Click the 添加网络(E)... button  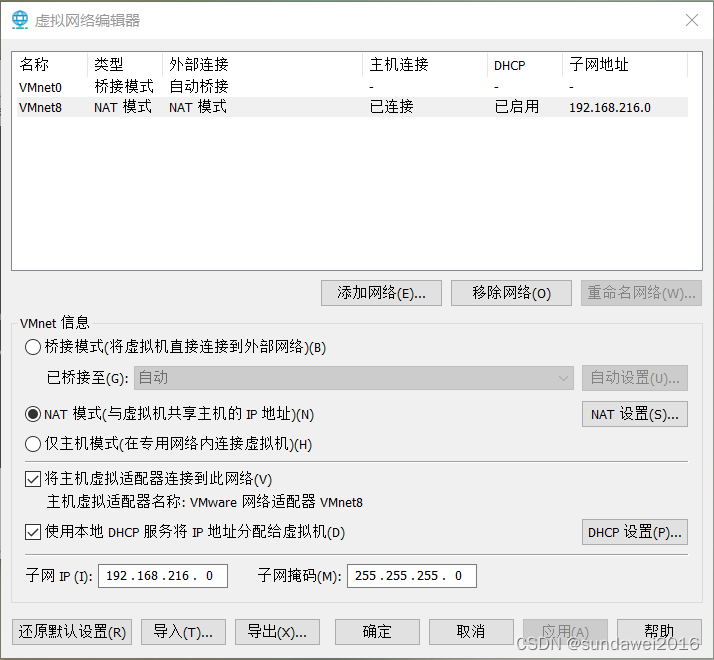point(381,293)
